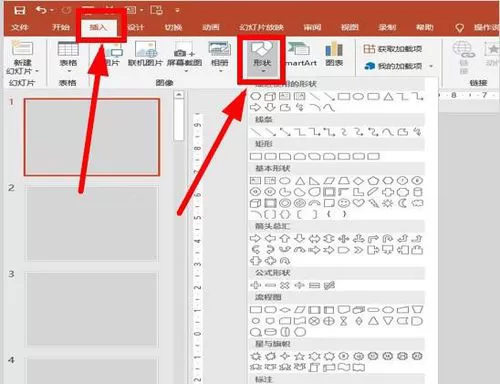Toggle the 形状 shapes gallery button
This screenshot has height=384, width=500.
point(262,58)
